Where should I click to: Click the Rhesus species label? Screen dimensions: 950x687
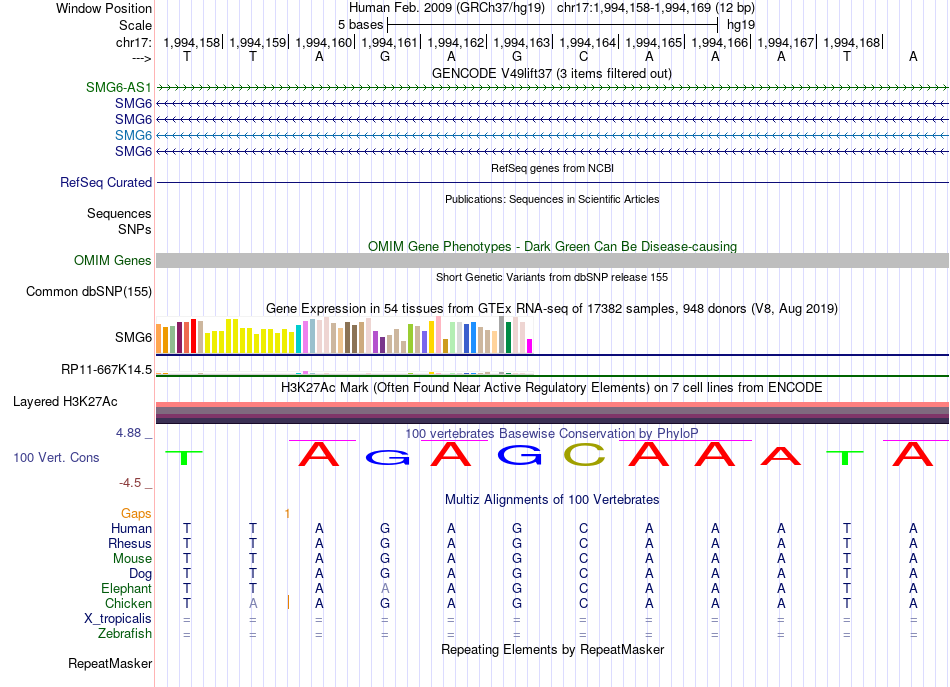tap(130, 543)
